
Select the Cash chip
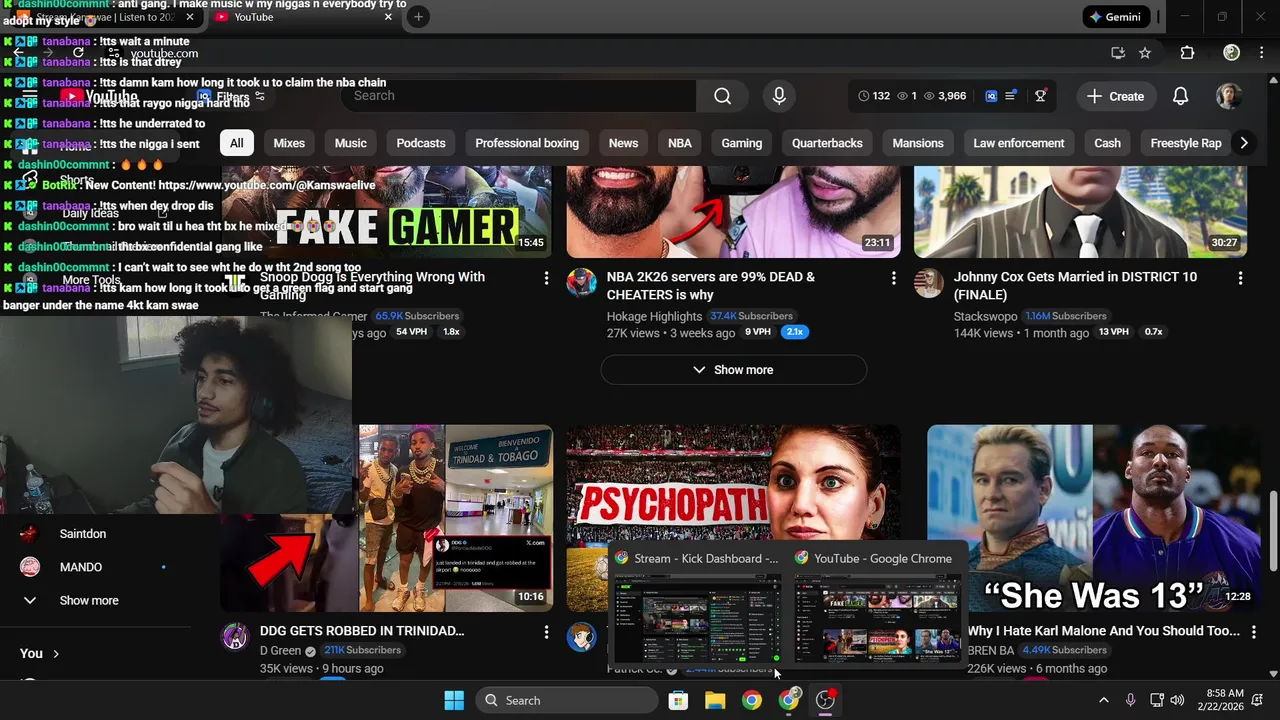(1107, 143)
